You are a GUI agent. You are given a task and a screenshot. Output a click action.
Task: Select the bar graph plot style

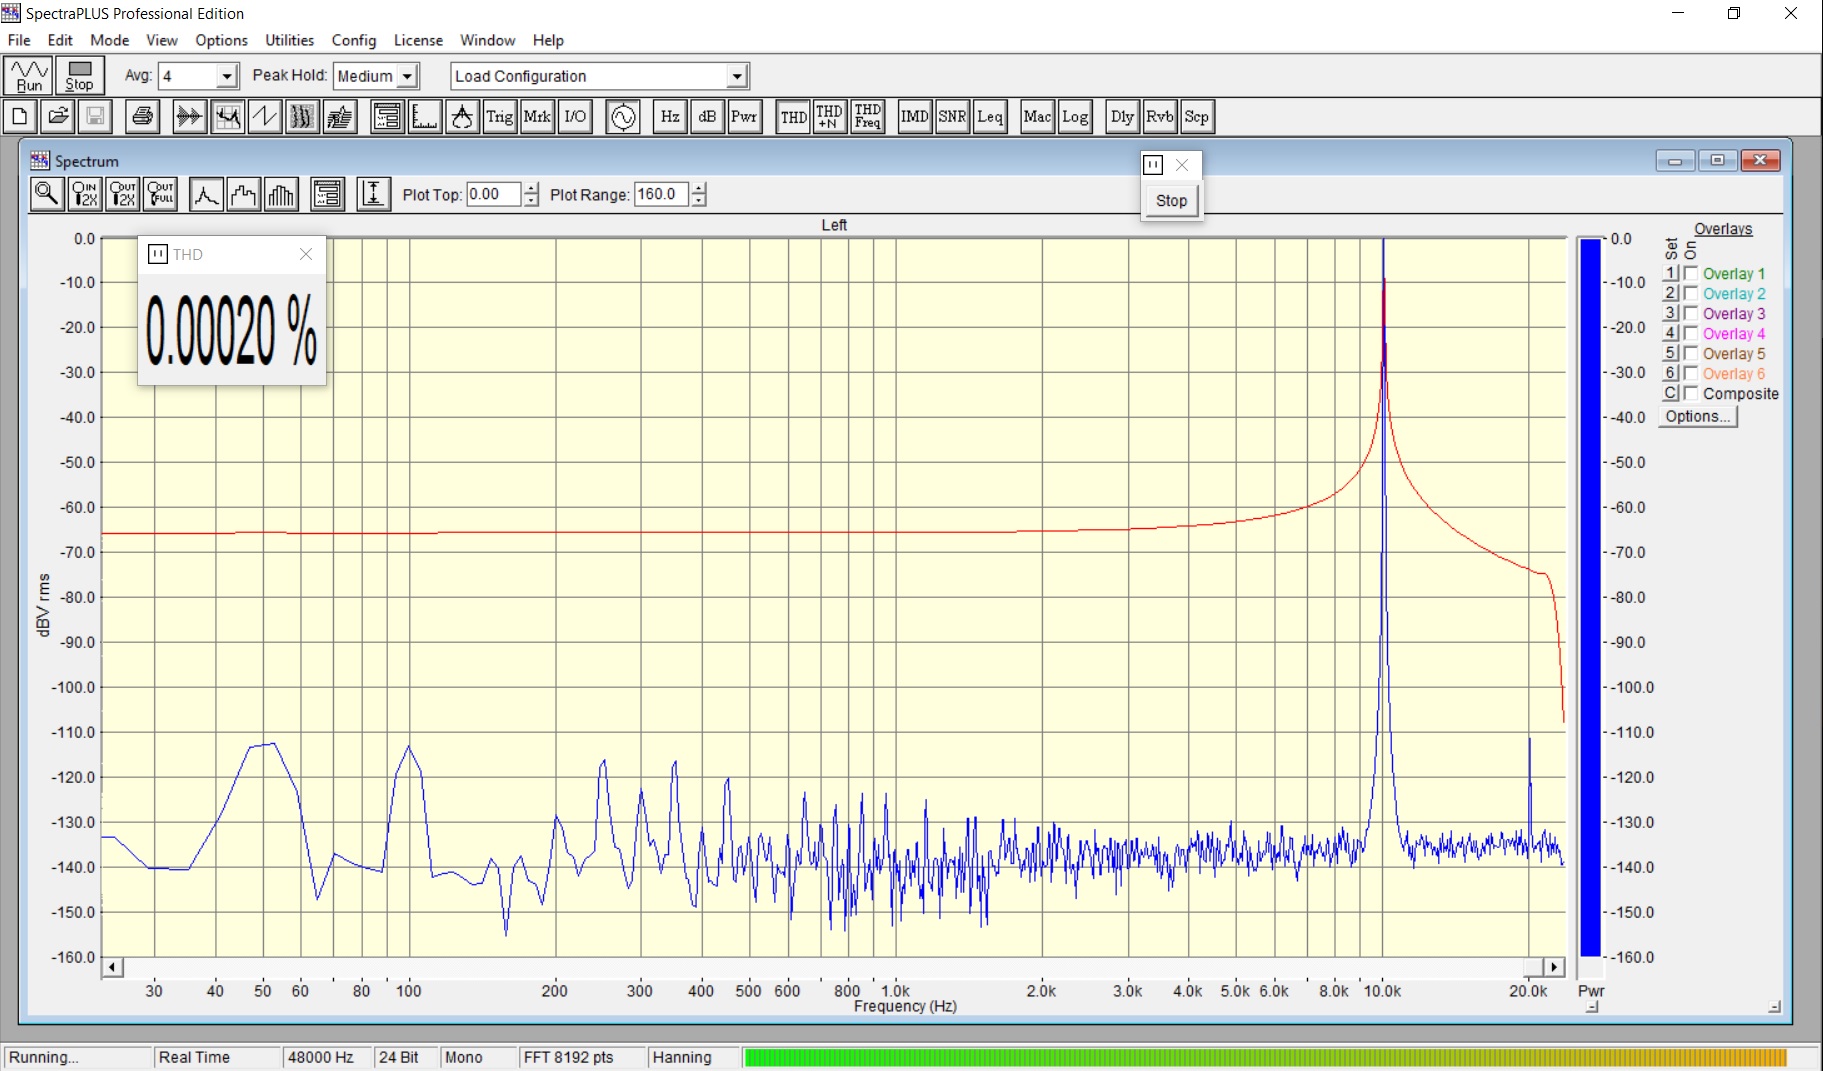click(282, 194)
